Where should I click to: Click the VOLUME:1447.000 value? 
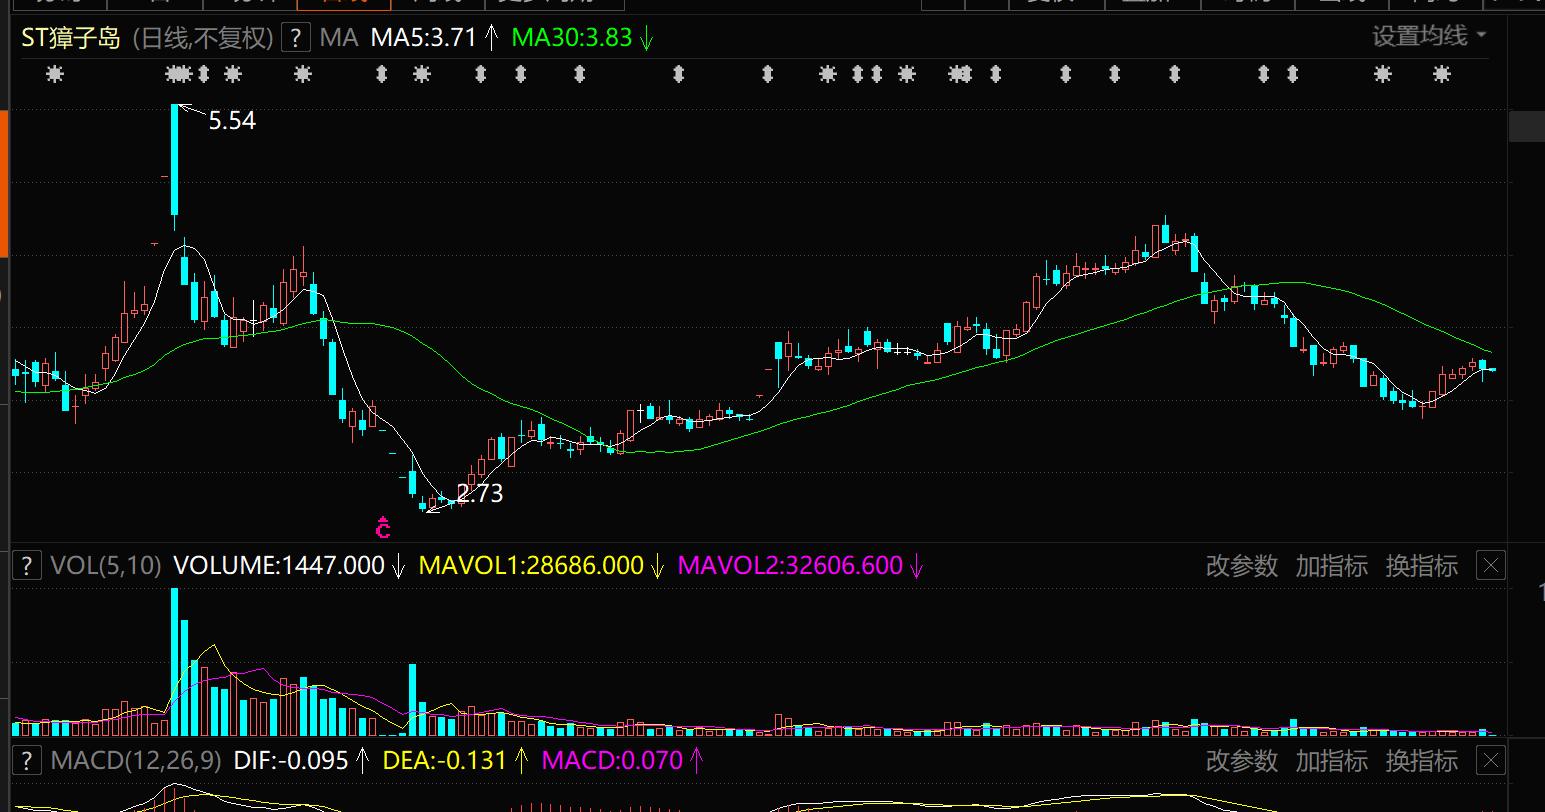pos(279,565)
